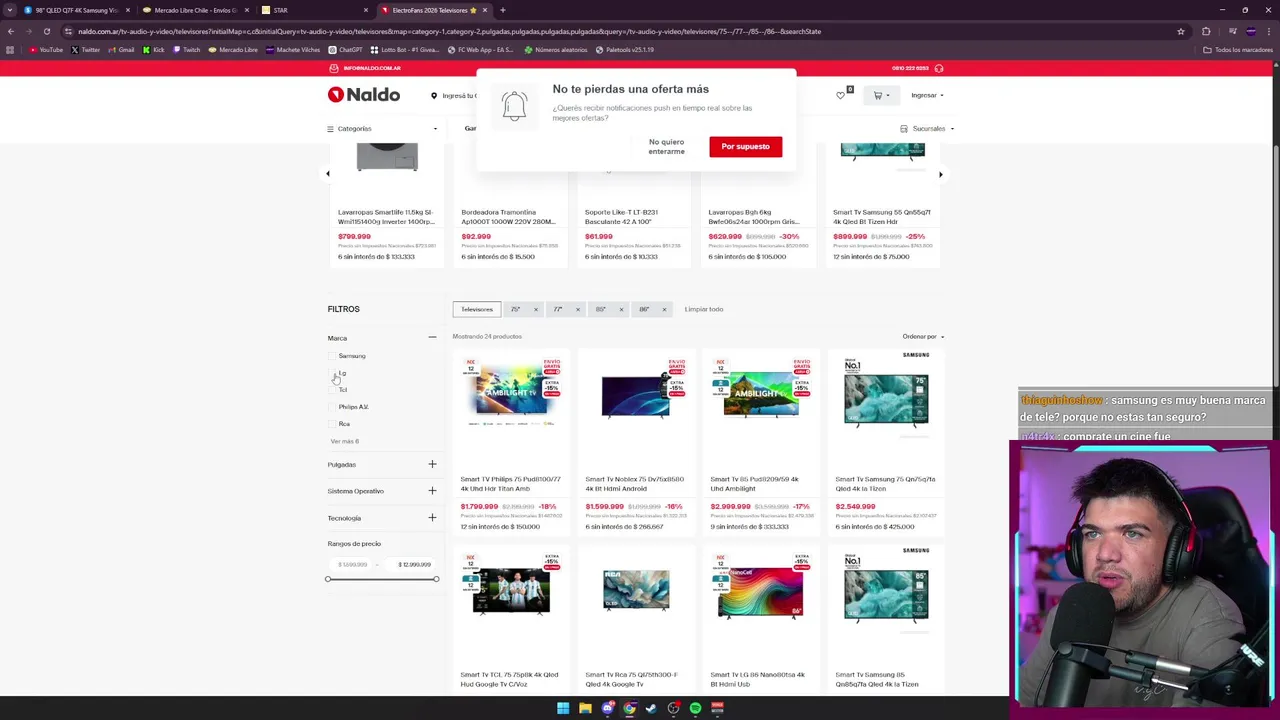Open the ChatGPT bookmark
The width and height of the screenshot is (1280, 720).
point(346,50)
